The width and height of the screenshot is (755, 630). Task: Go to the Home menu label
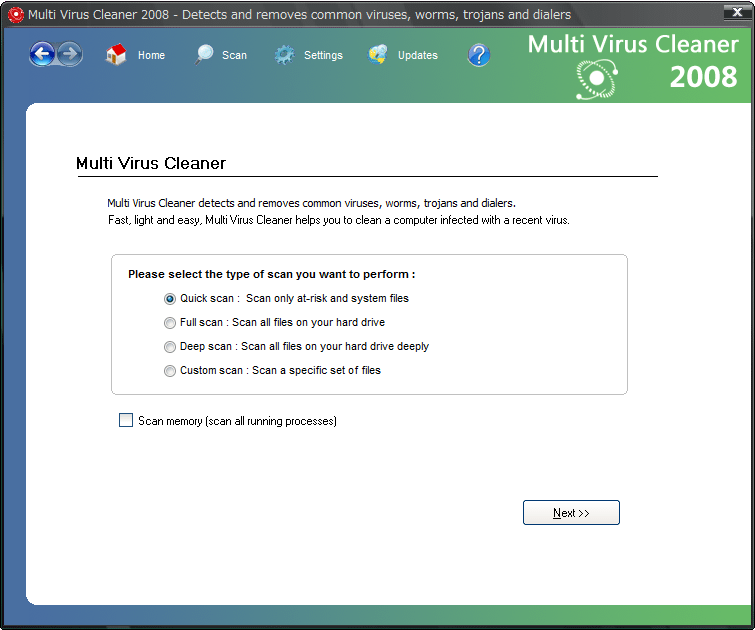click(x=151, y=55)
